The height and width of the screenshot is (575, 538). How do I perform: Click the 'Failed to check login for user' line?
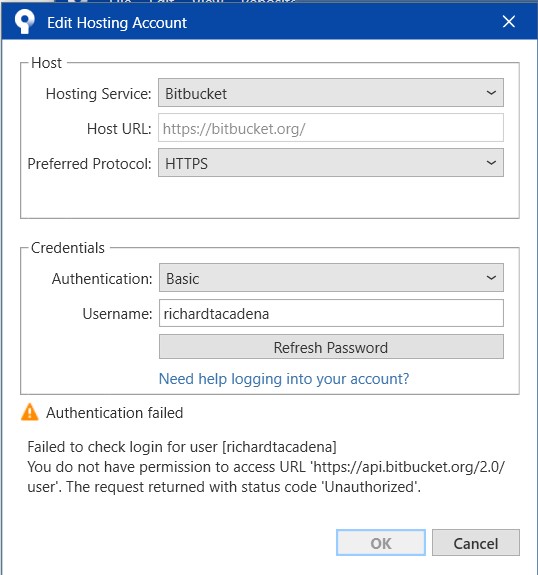182,447
